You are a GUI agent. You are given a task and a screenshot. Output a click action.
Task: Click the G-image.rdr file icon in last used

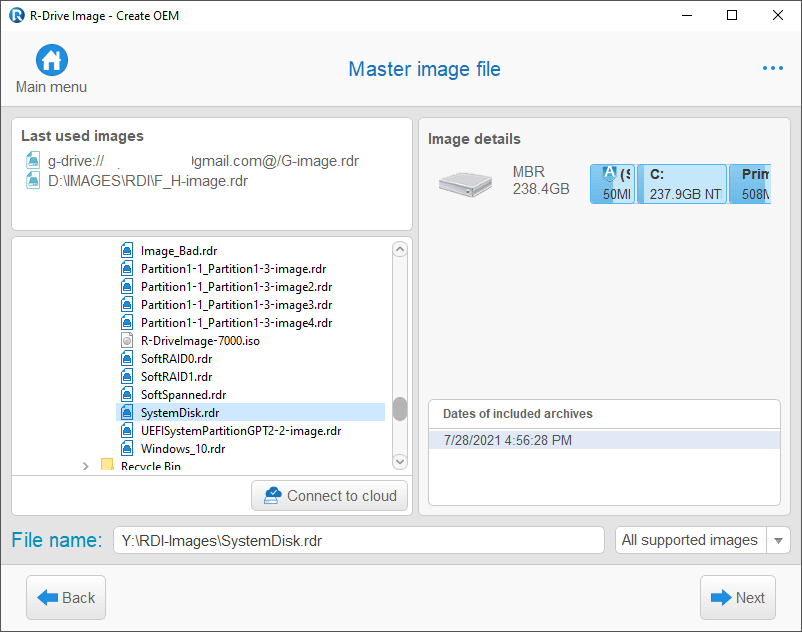33,161
